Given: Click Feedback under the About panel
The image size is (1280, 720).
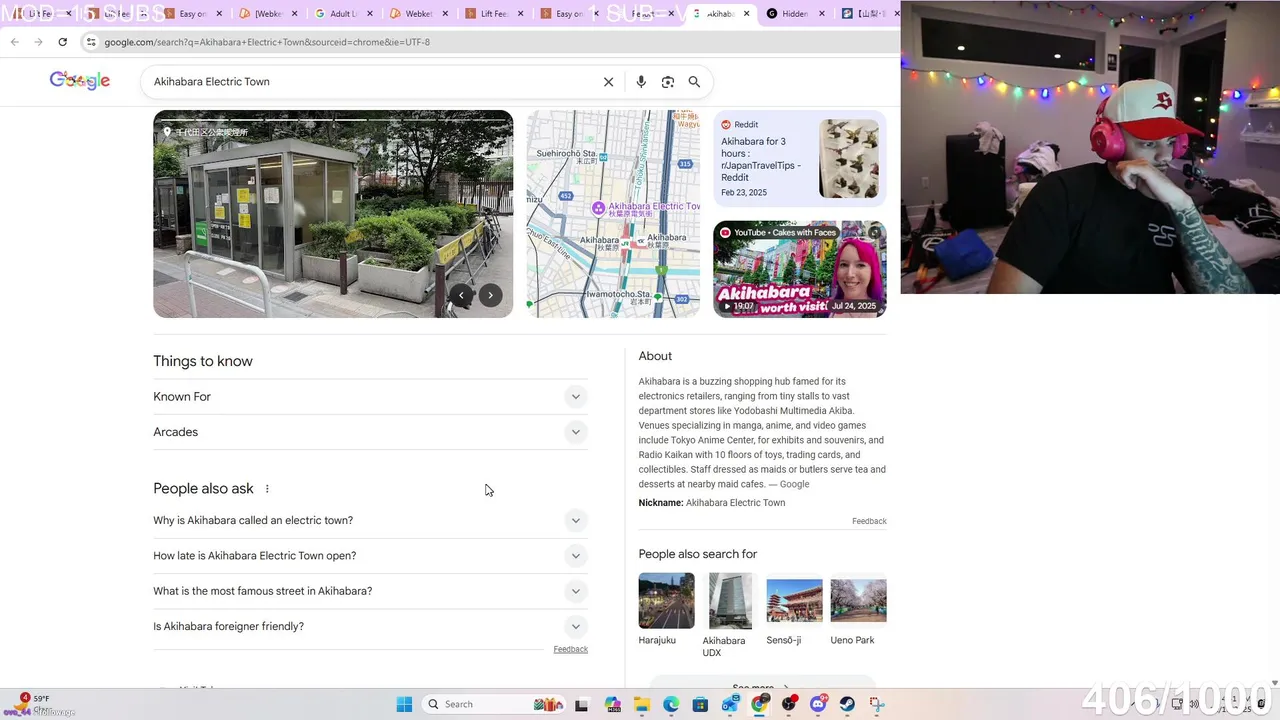Looking at the screenshot, I should [x=869, y=521].
